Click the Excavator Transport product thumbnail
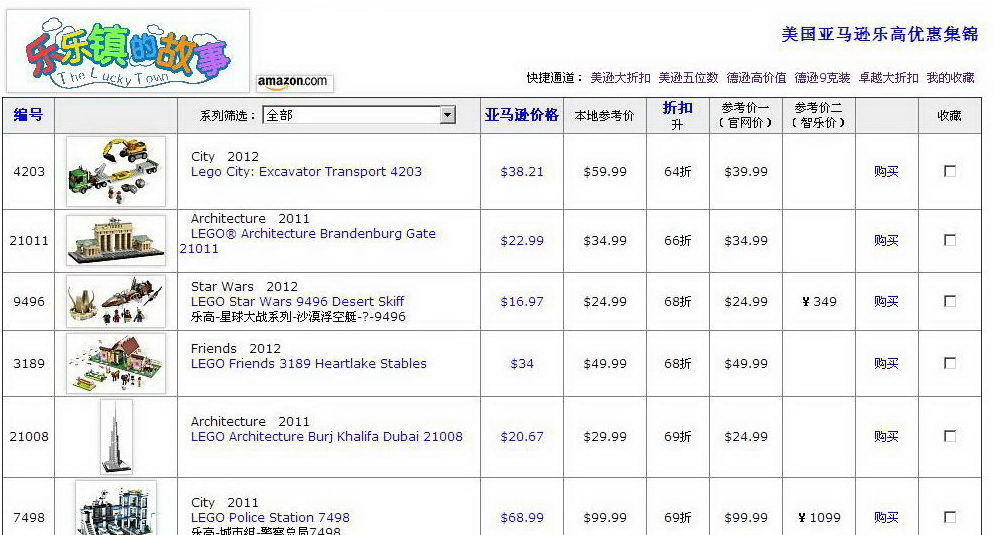 point(116,171)
